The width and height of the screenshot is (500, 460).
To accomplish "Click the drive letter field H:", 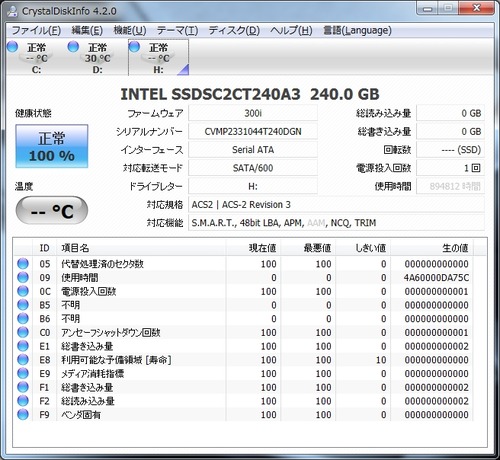I will (x=253, y=186).
